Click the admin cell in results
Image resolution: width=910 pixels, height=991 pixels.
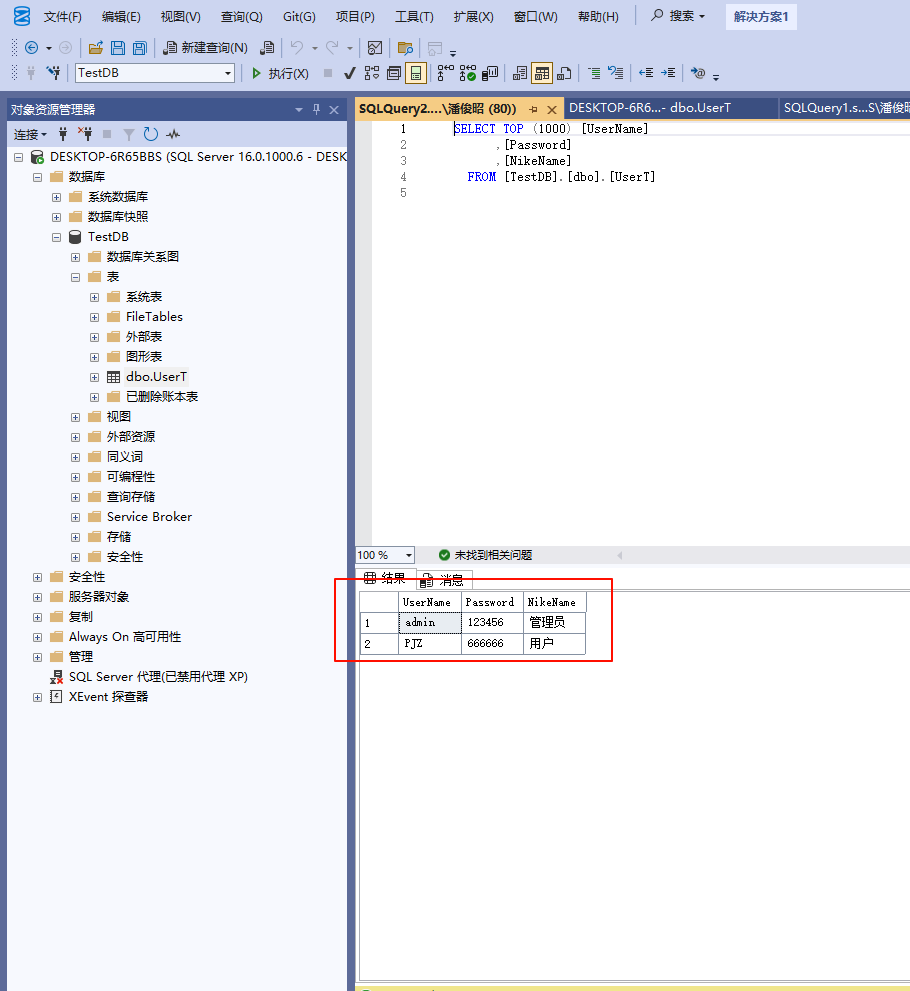coord(430,623)
